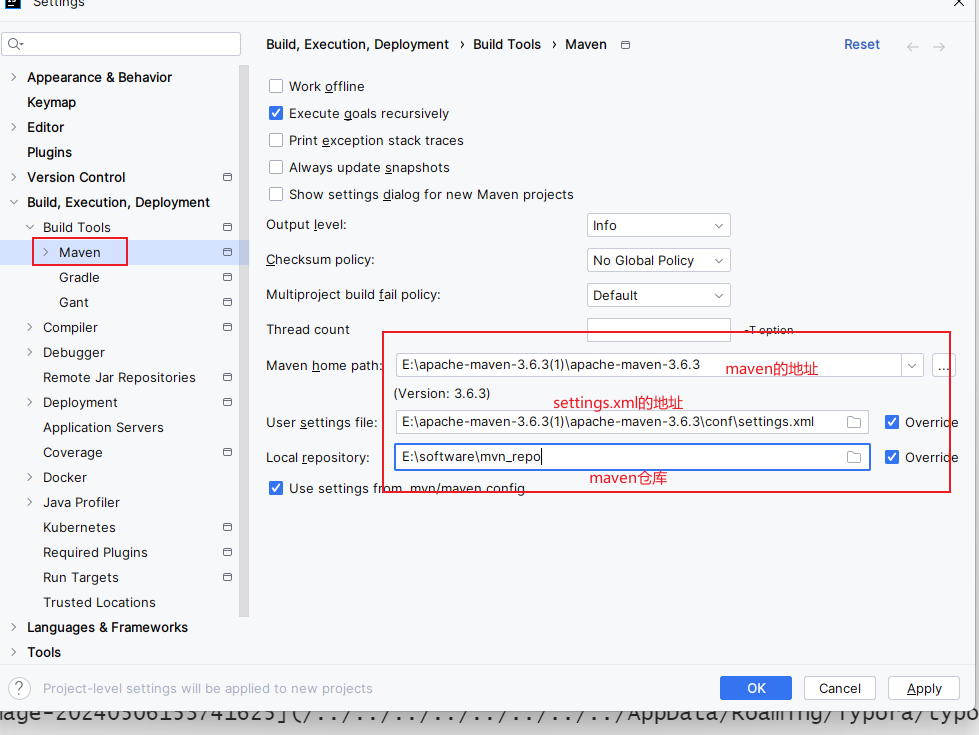Click project-level icon beside Build Tools

[x=227, y=227]
